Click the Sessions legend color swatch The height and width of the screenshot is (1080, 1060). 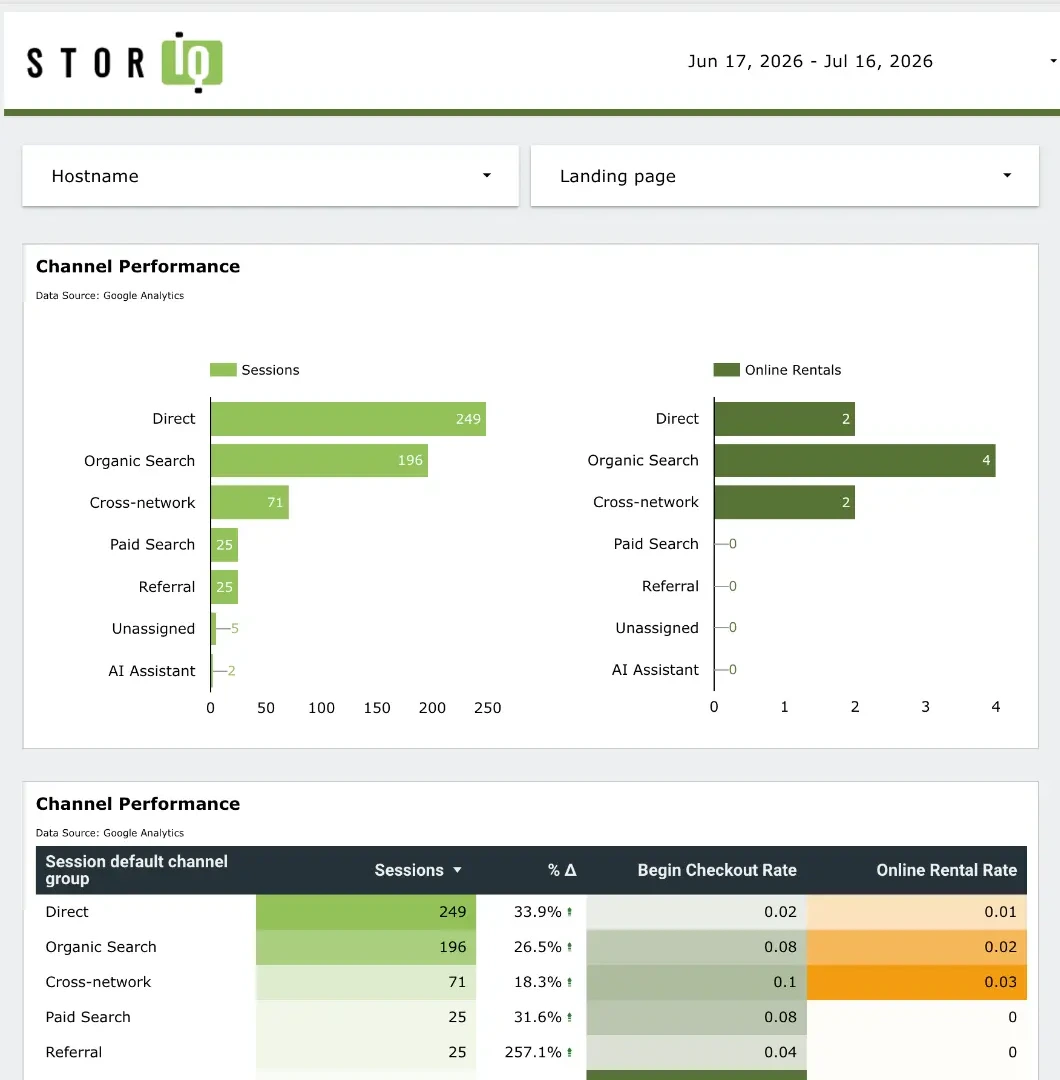223,370
